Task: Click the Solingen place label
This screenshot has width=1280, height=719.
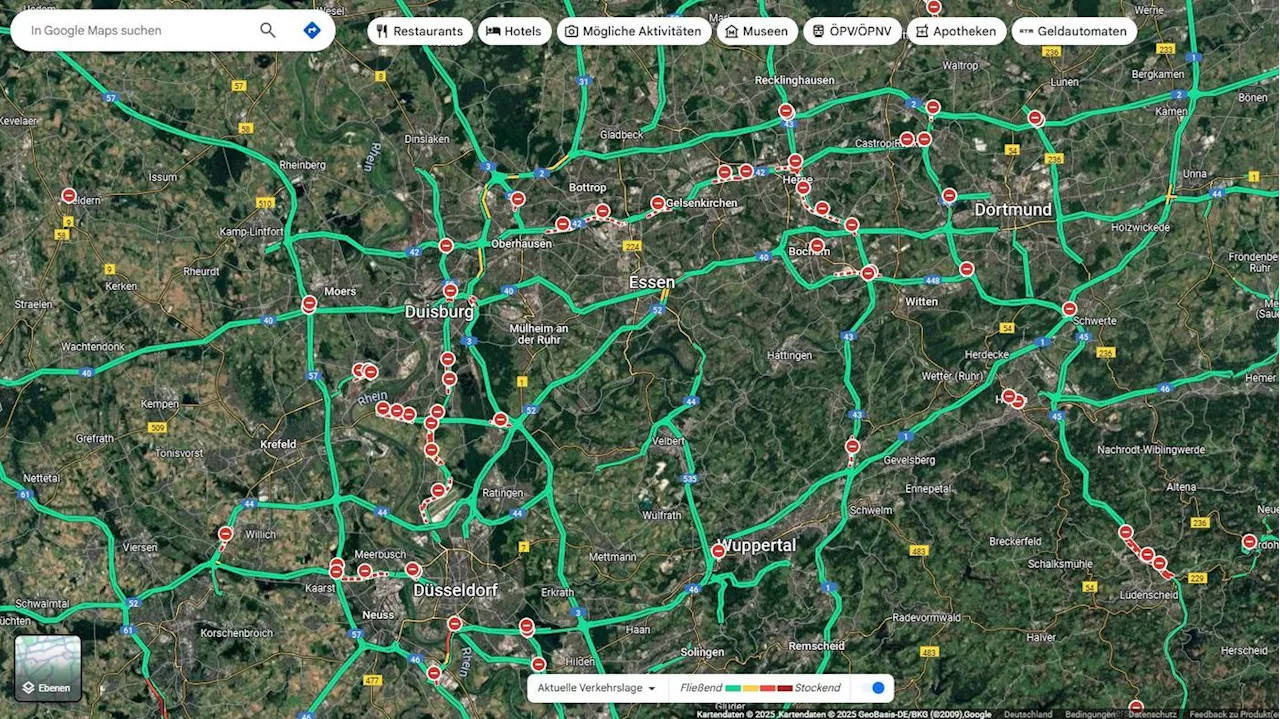Action: tap(702, 652)
